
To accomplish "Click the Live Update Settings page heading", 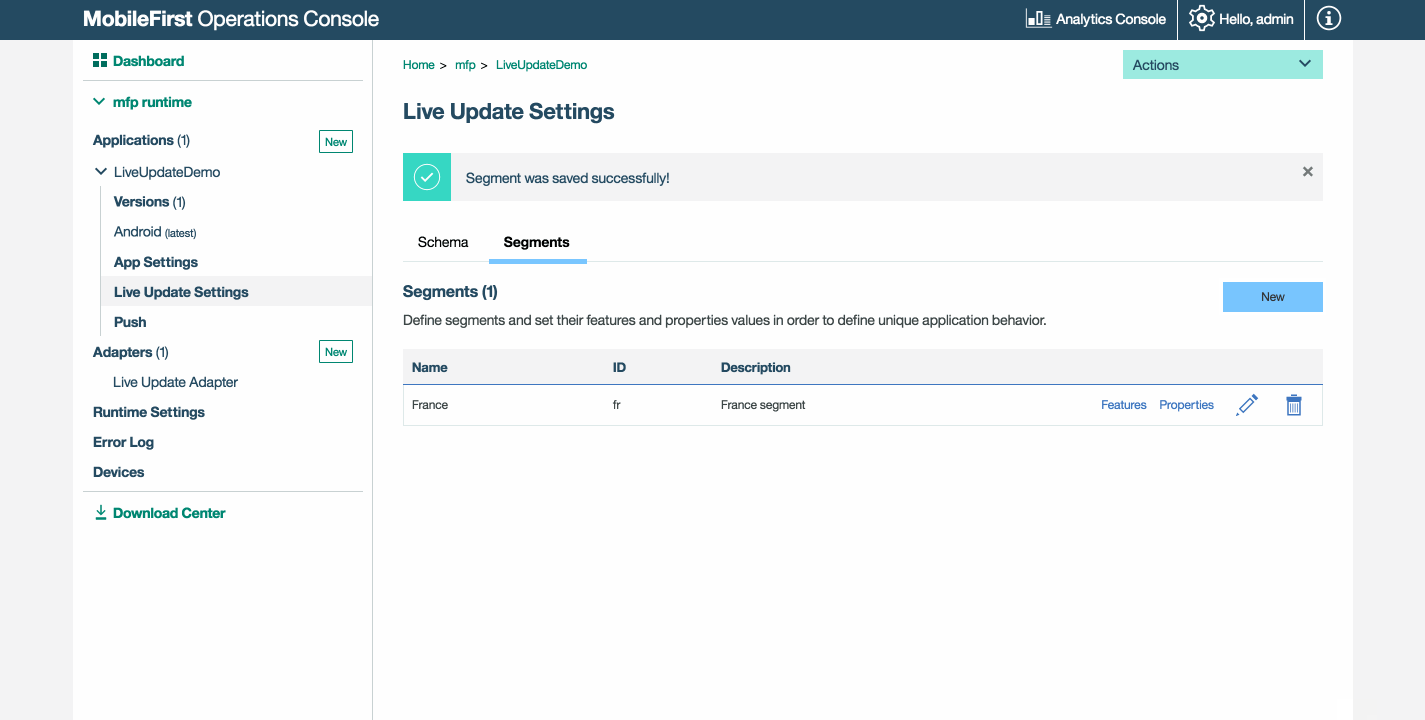I will click(509, 112).
